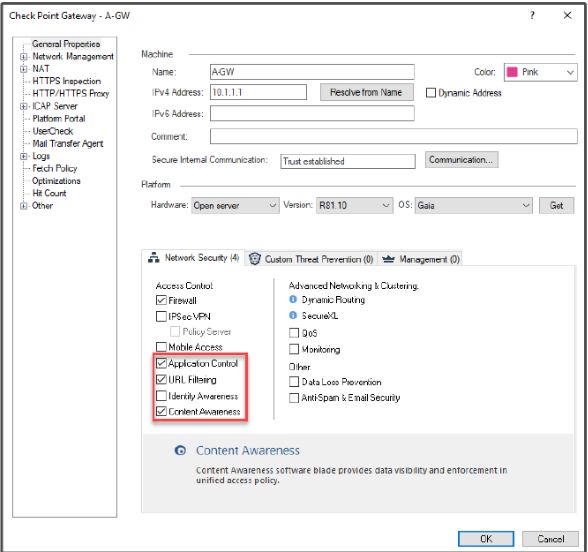Click the SecureXL info icon
This screenshot has height=552, width=588.
[293, 315]
